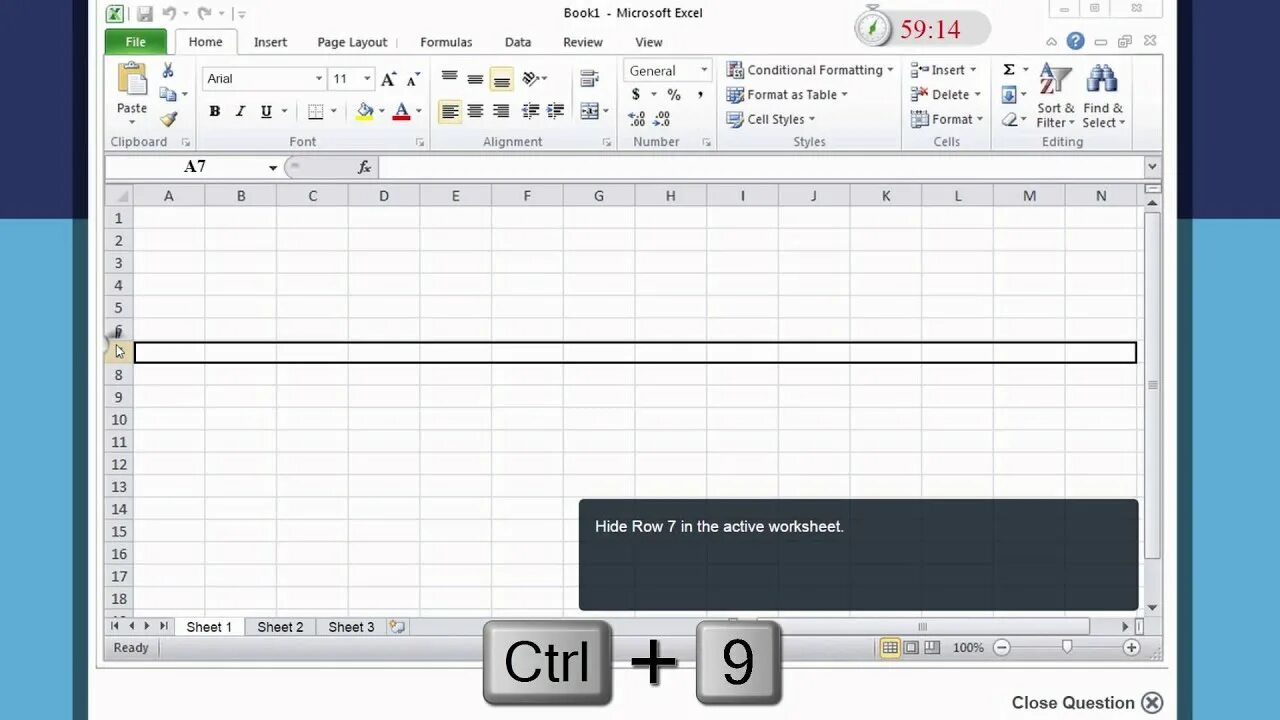Select the Sheet 3 worksheet tab
The height and width of the screenshot is (720, 1280).
pos(351,627)
